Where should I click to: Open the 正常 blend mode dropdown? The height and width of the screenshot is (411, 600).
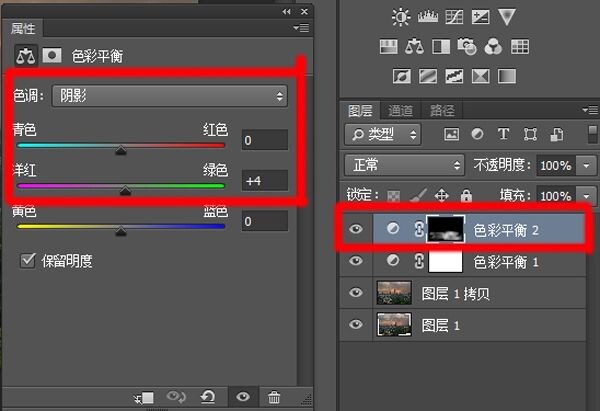pyautogui.click(x=404, y=165)
